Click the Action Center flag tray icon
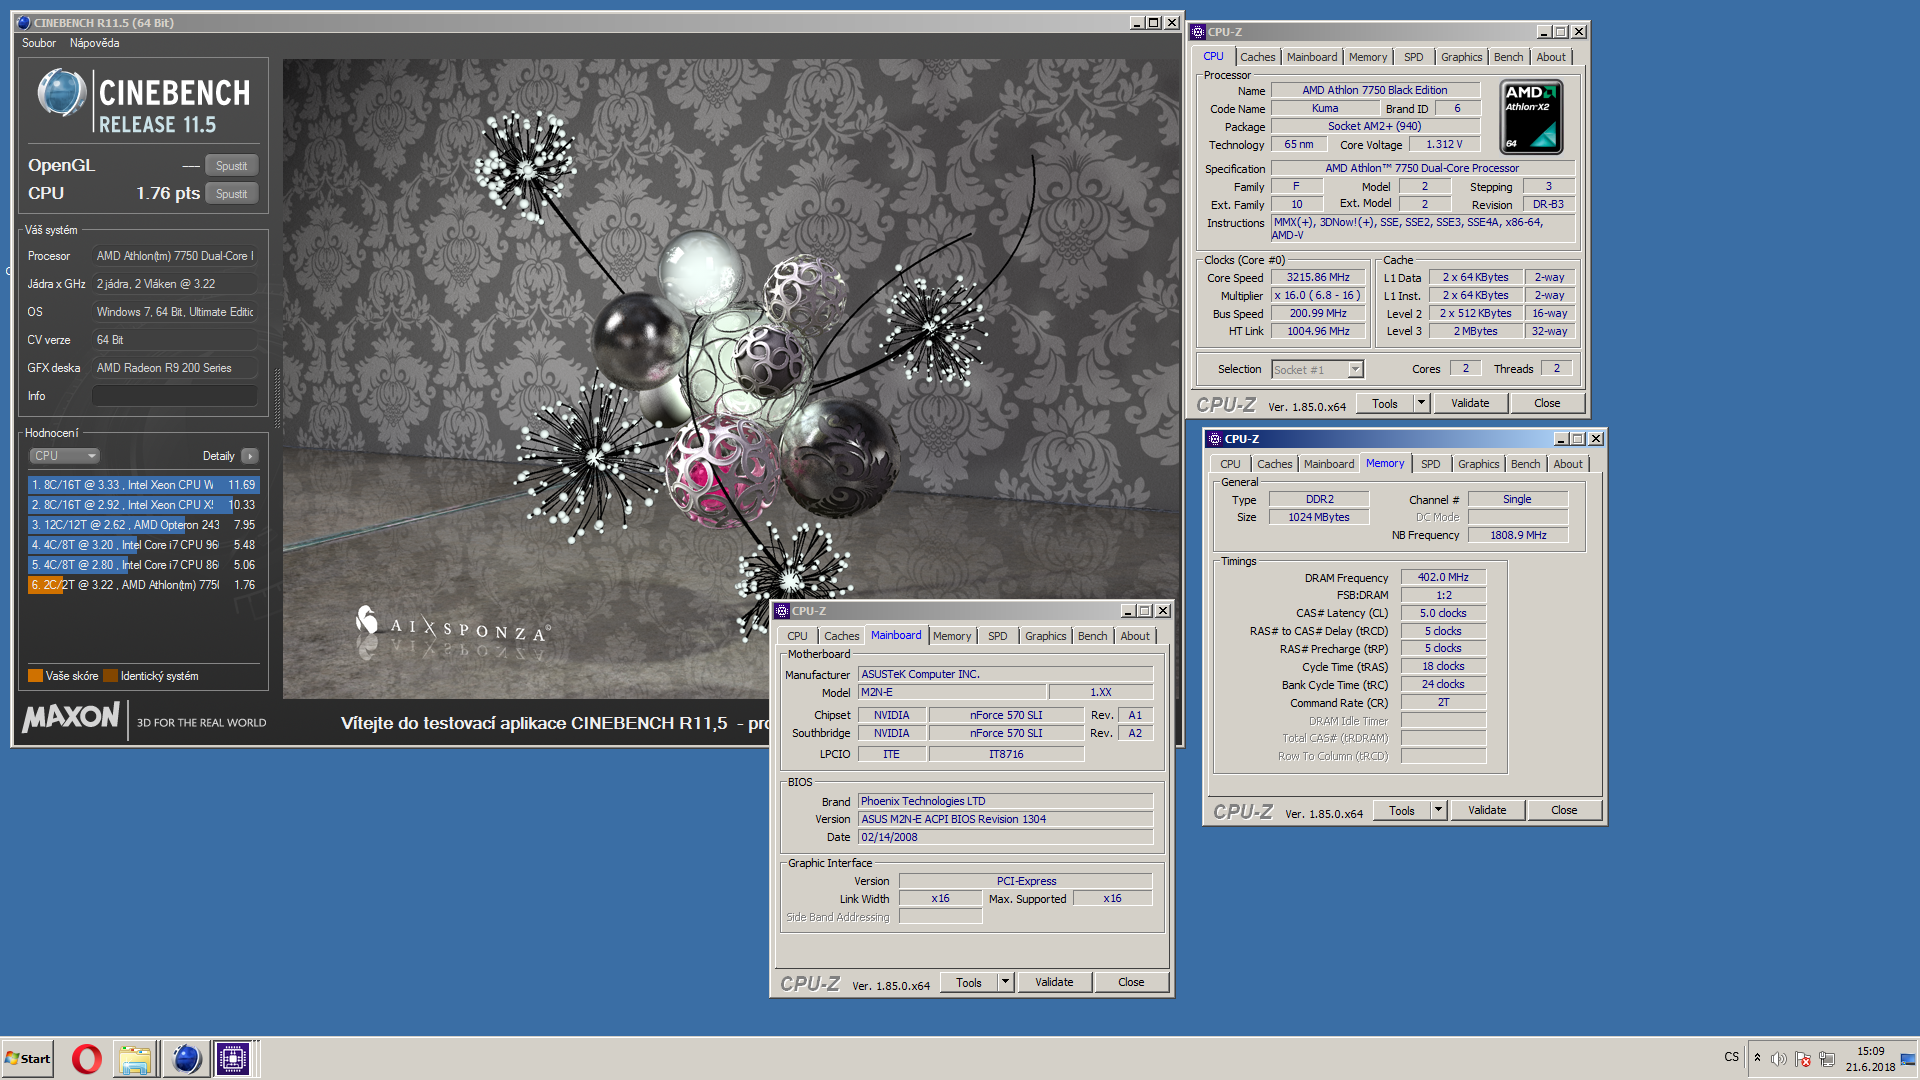Image resolution: width=1920 pixels, height=1080 pixels. [1803, 1059]
